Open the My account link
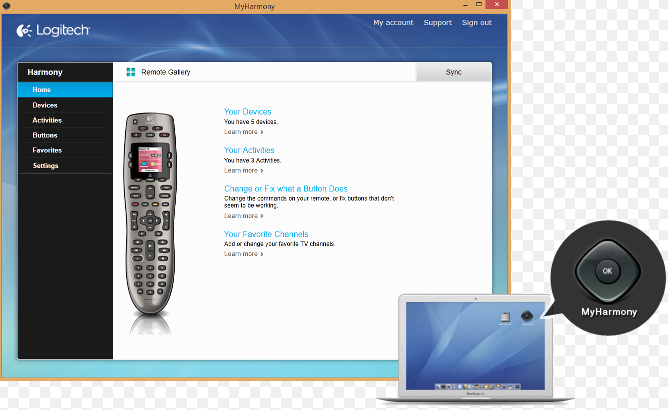This screenshot has width=668, height=410. pyautogui.click(x=393, y=23)
